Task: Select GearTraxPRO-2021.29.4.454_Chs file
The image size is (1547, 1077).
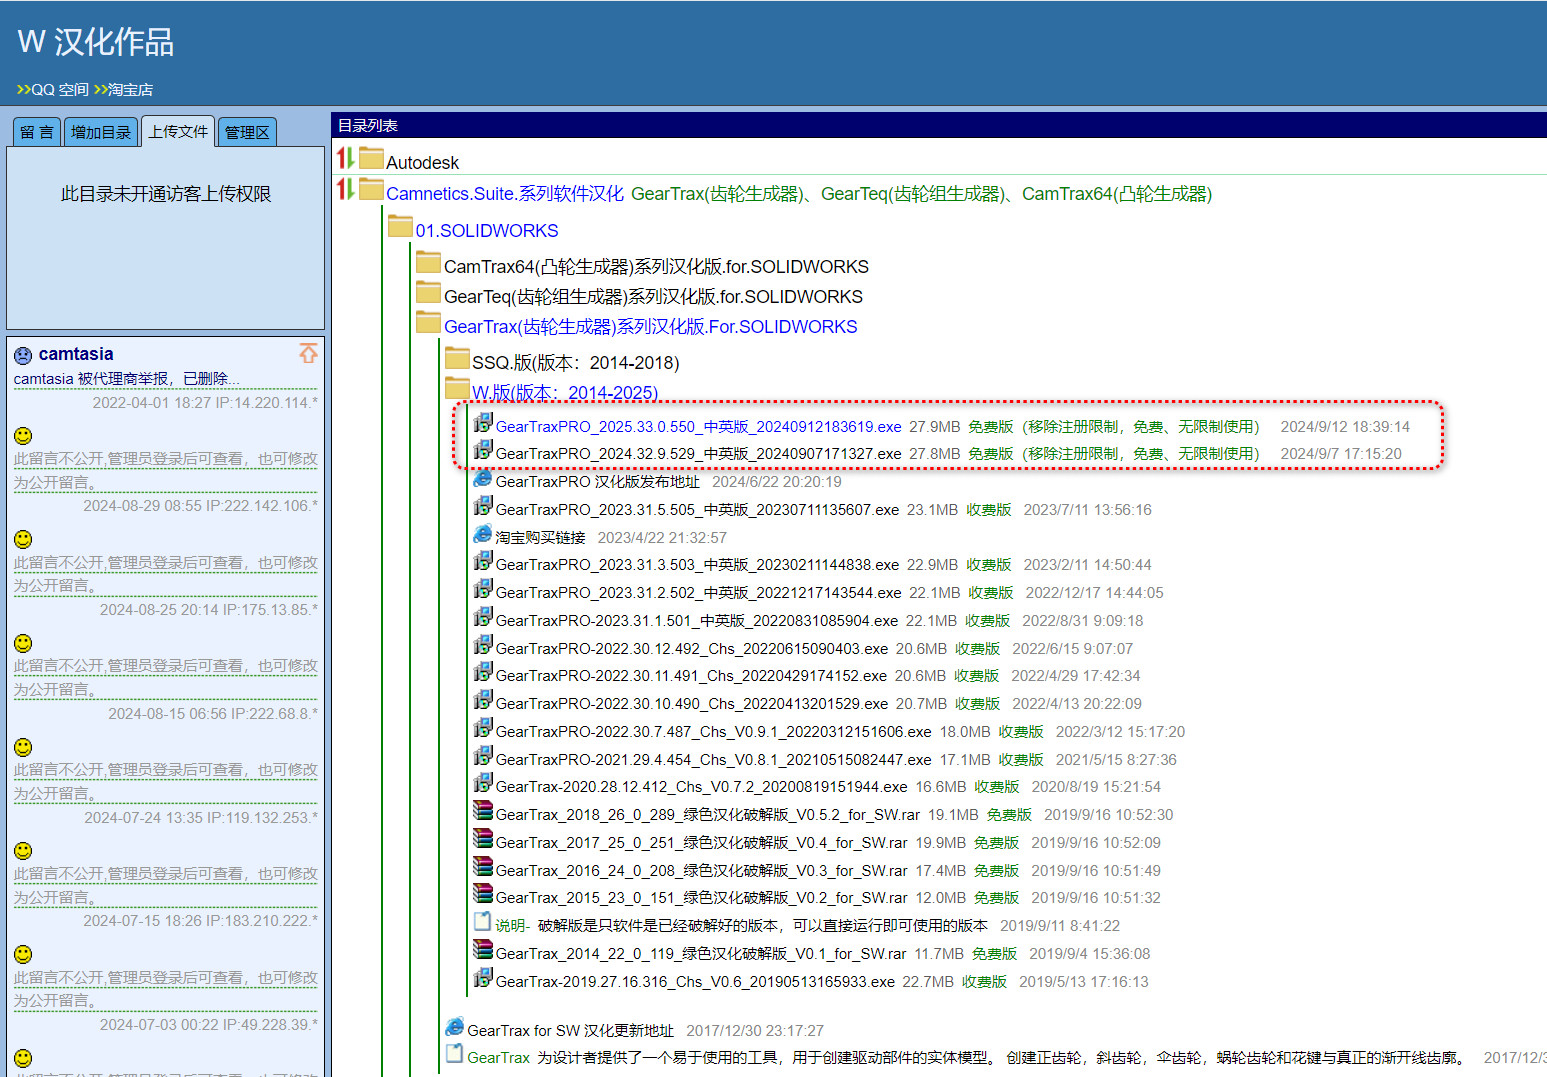Action: point(713,760)
